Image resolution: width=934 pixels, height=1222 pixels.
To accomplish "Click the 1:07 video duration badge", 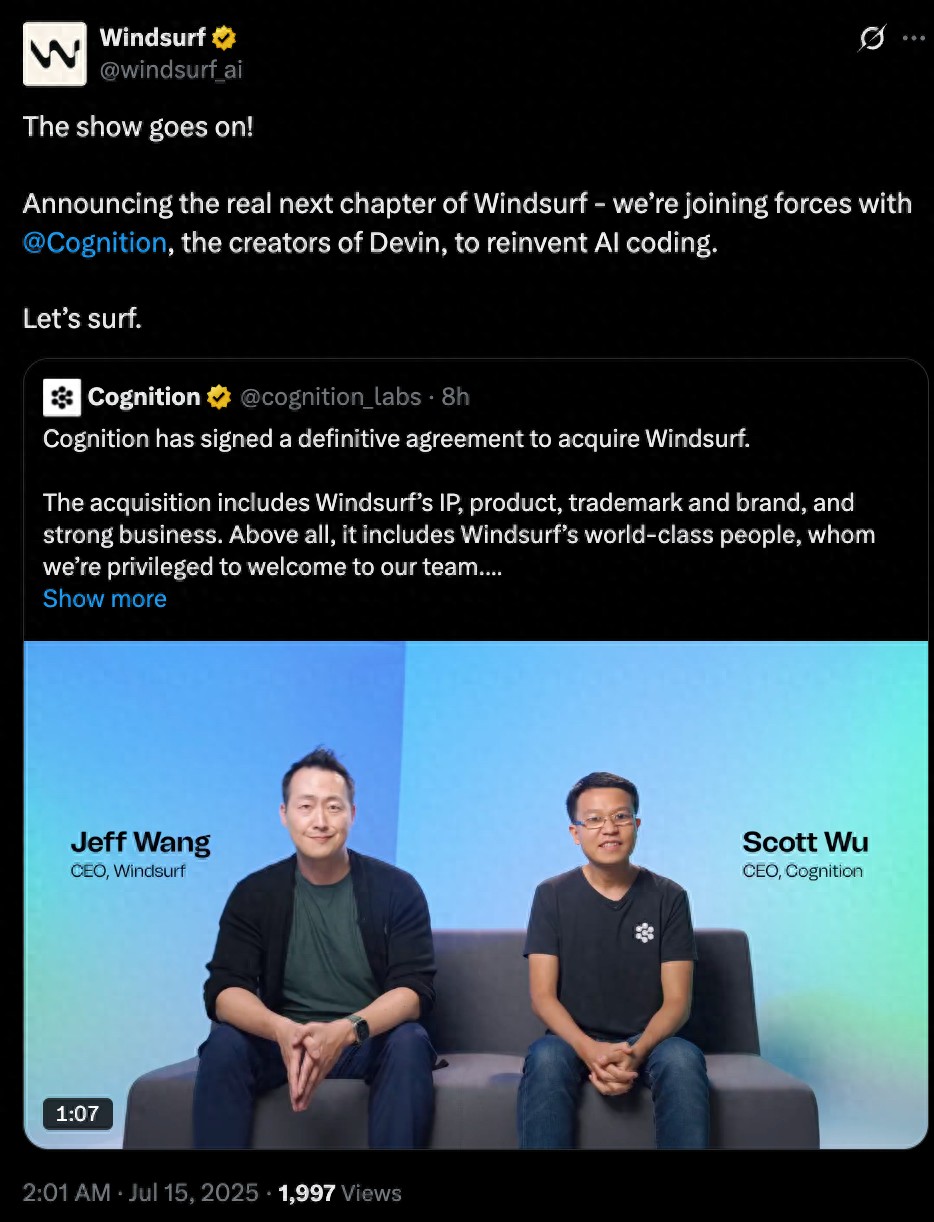I will 77,1114.
